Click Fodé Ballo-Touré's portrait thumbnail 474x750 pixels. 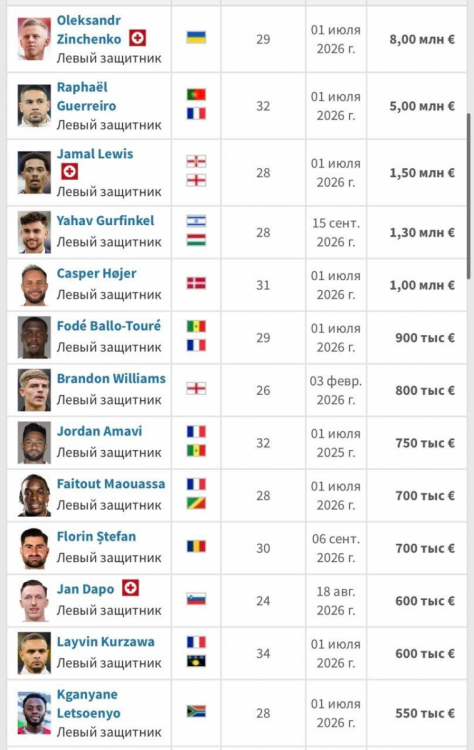coord(34,338)
